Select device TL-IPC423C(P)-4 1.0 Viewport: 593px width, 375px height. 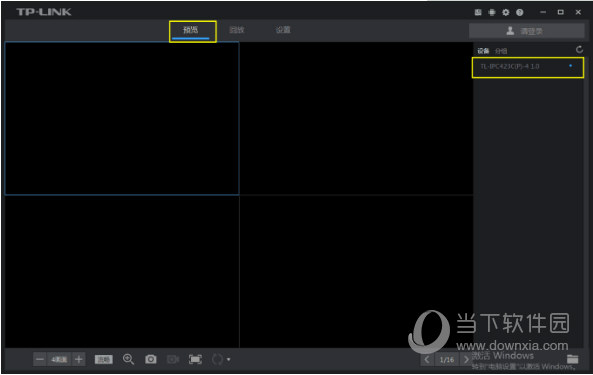pyautogui.click(x=528, y=67)
